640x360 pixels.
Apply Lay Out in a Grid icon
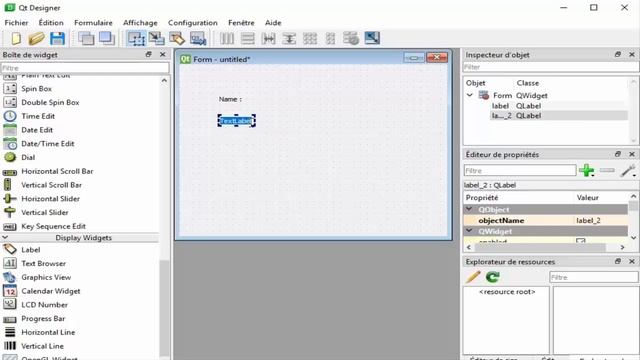(x=310, y=38)
